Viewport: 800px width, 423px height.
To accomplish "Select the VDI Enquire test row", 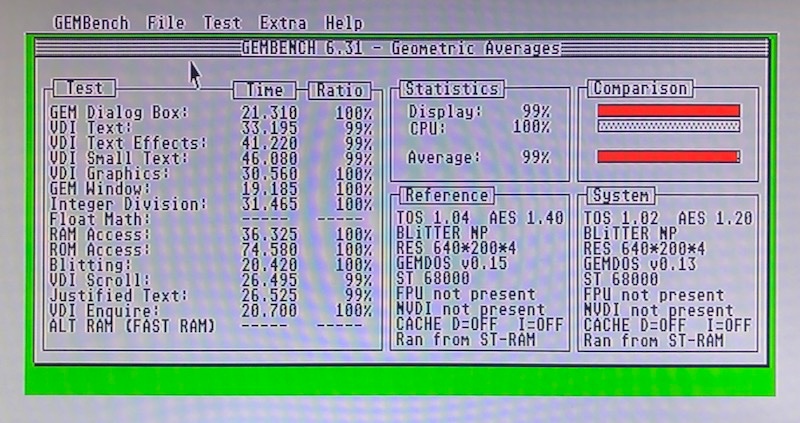I will 211,310.
